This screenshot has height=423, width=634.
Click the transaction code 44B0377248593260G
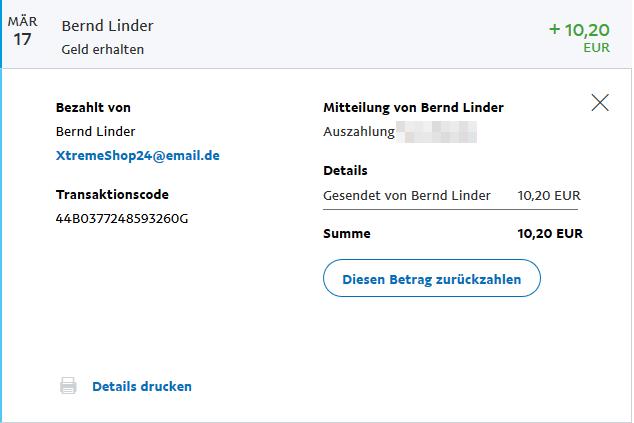pyautogui.click(x=122, y=218)
